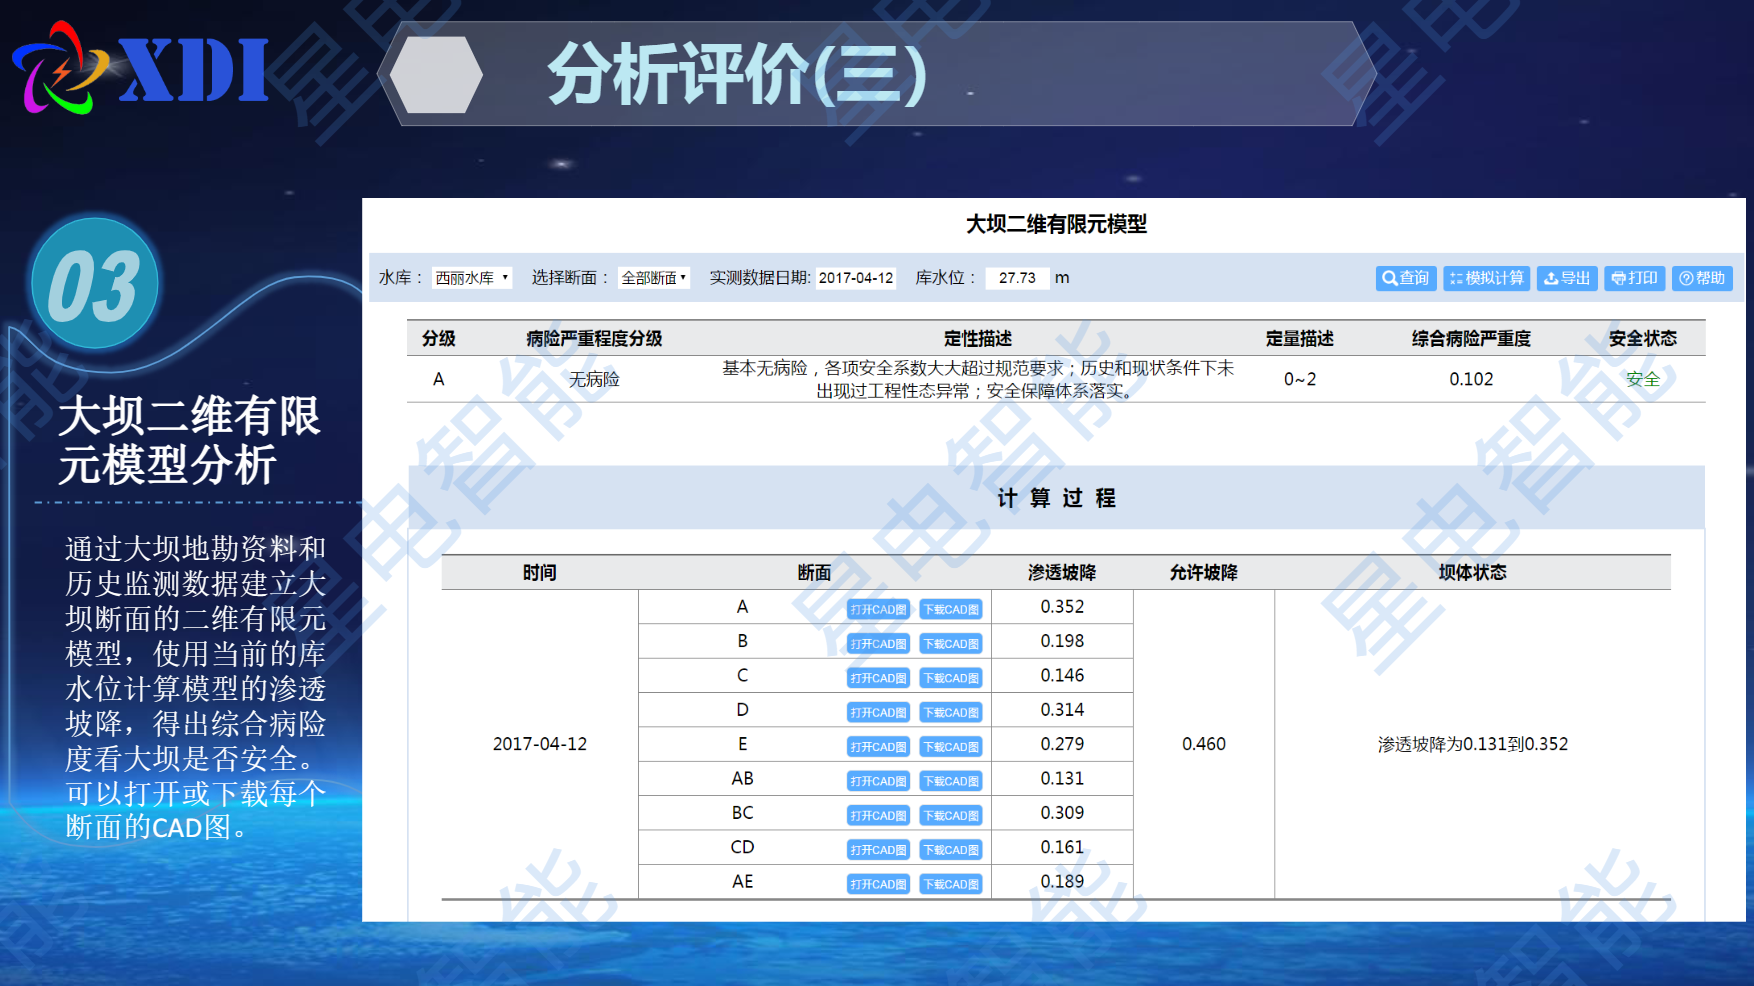The width and height of the screenshot is (1754, 986).
Task: Download CAD drawing for section B
Action: click(x=951, y=644)
